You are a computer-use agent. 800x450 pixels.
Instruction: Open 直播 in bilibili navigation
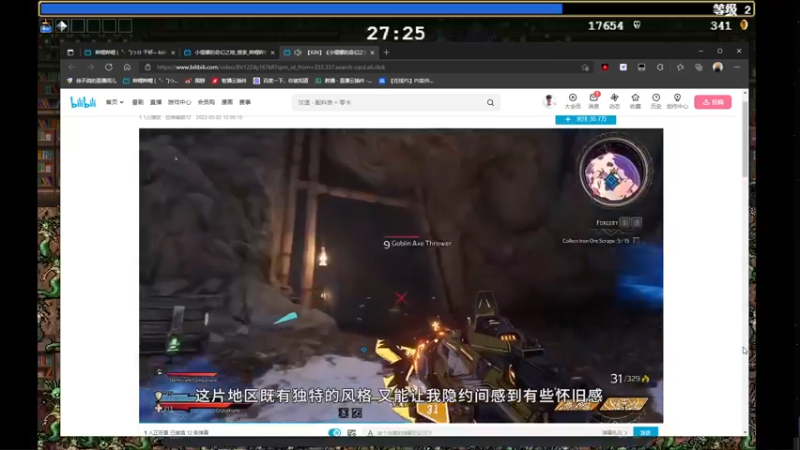[156, 102]
